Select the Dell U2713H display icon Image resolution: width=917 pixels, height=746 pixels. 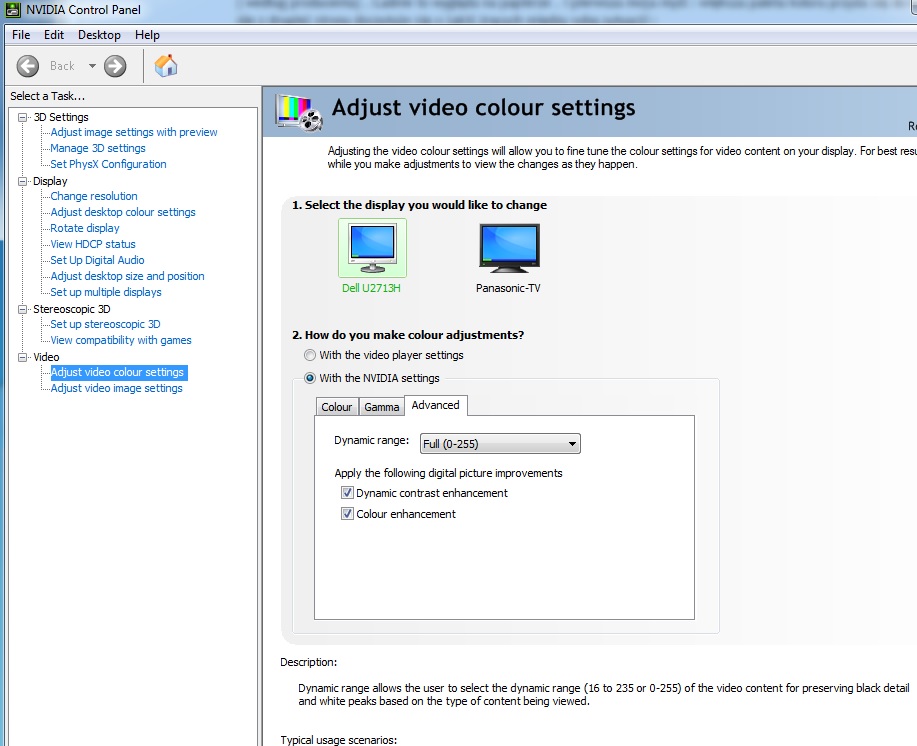[372, 248]
